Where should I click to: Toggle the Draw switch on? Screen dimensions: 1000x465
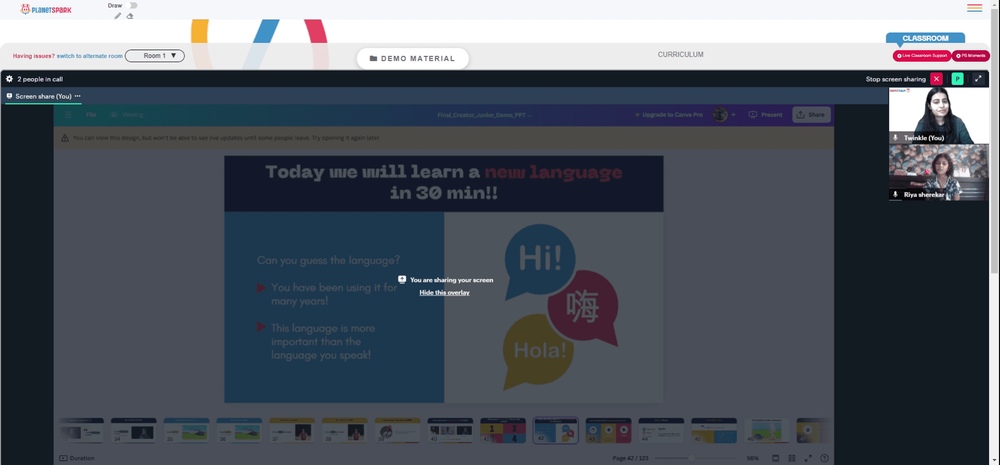click(x=131, y=5)
